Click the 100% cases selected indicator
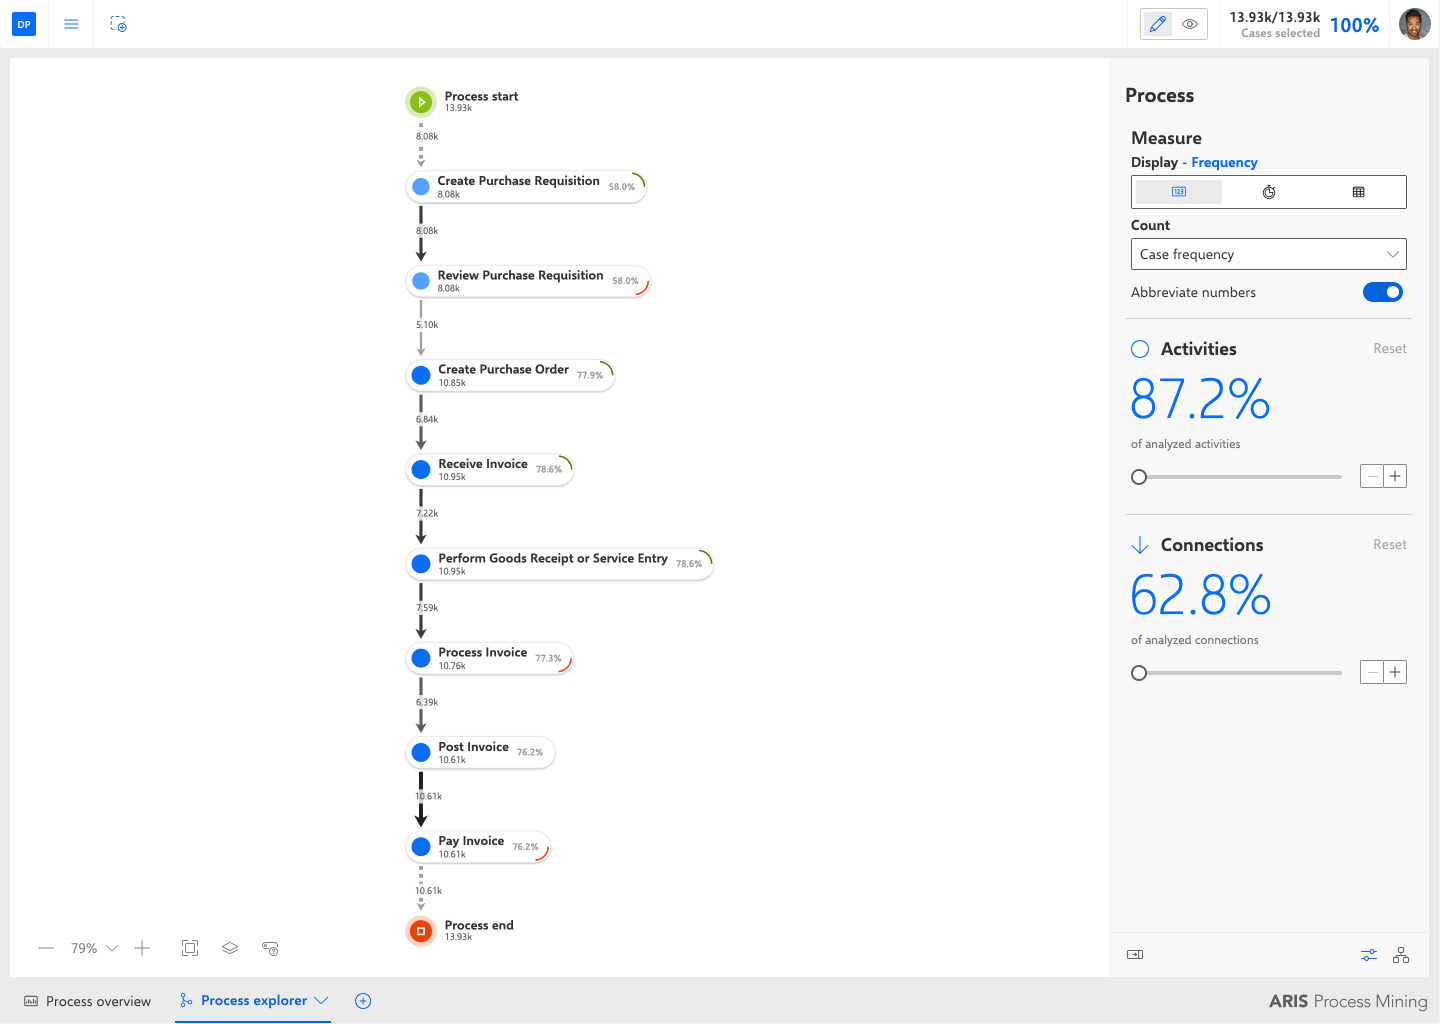Screen dimensions: 1440x1024 pyautogui.click(x=1354, y=25)
